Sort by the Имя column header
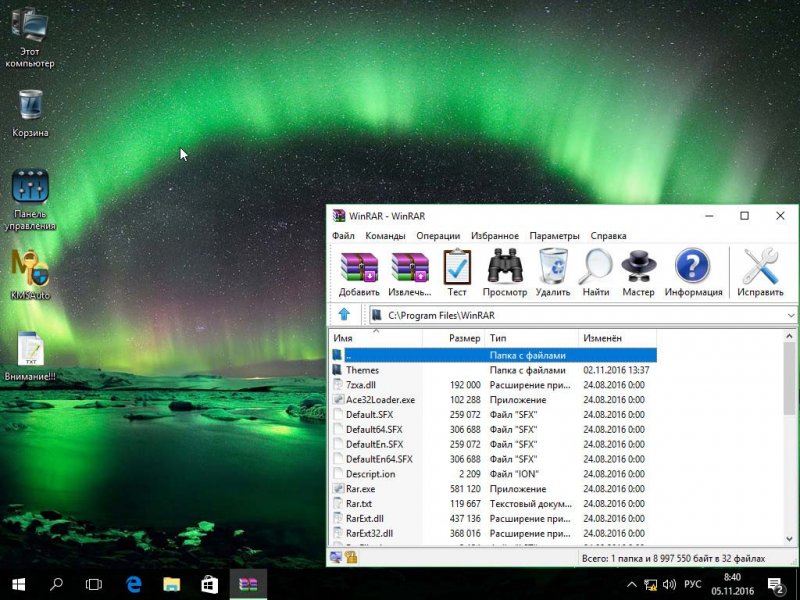This screenshot has height=600, width=800. point(376,338)
